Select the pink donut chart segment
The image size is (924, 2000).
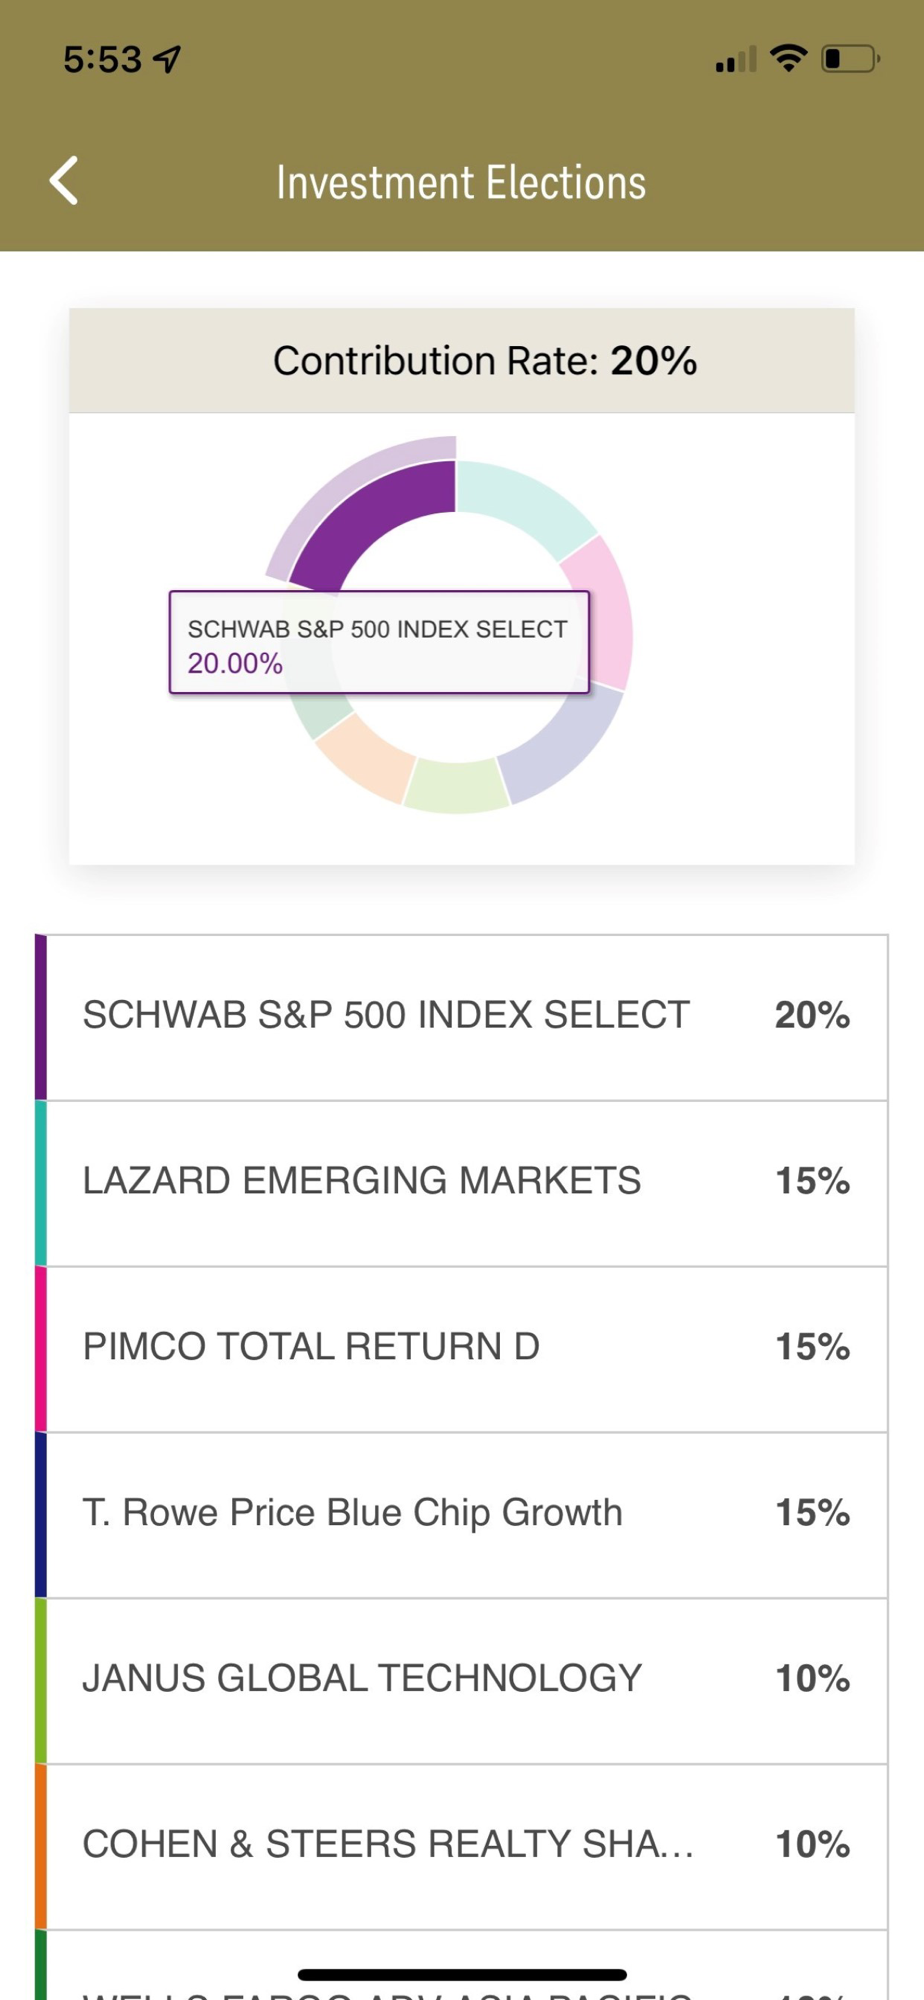[x=602, y=612]
